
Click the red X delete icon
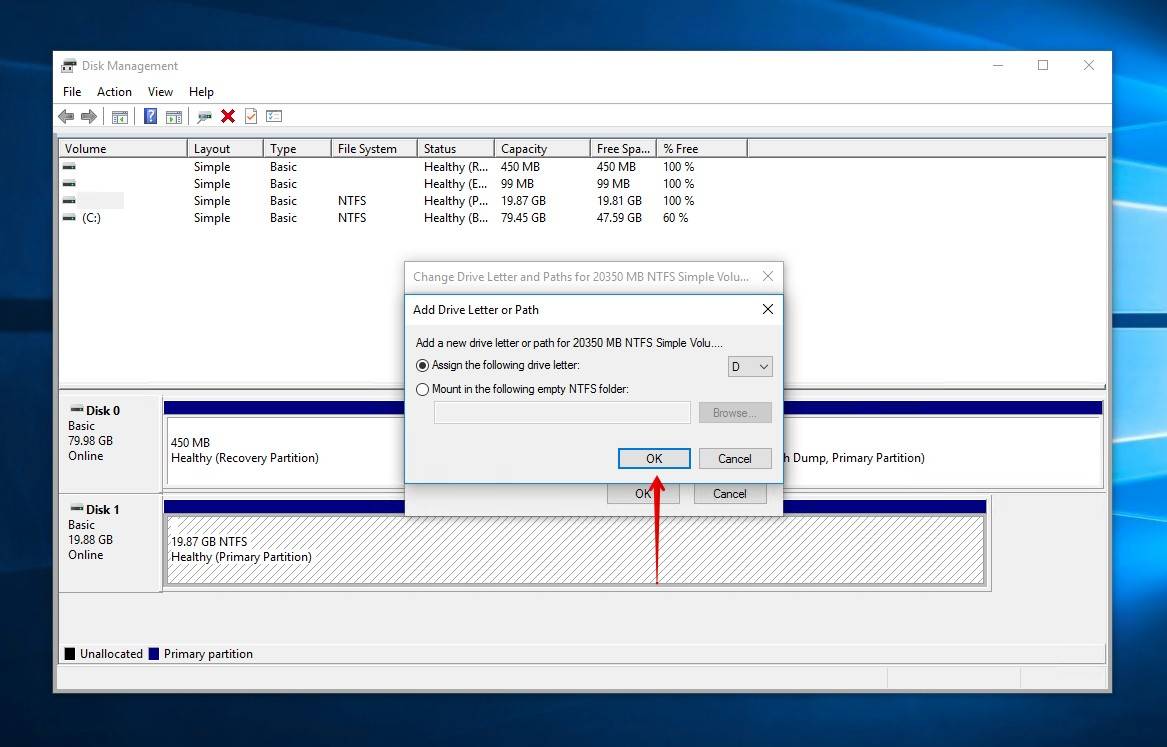(x=226, y=116)
